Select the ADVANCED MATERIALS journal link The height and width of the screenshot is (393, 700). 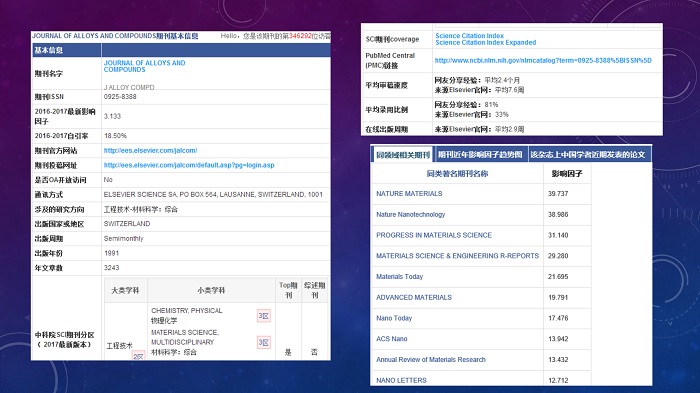click(x=413, y=297)
